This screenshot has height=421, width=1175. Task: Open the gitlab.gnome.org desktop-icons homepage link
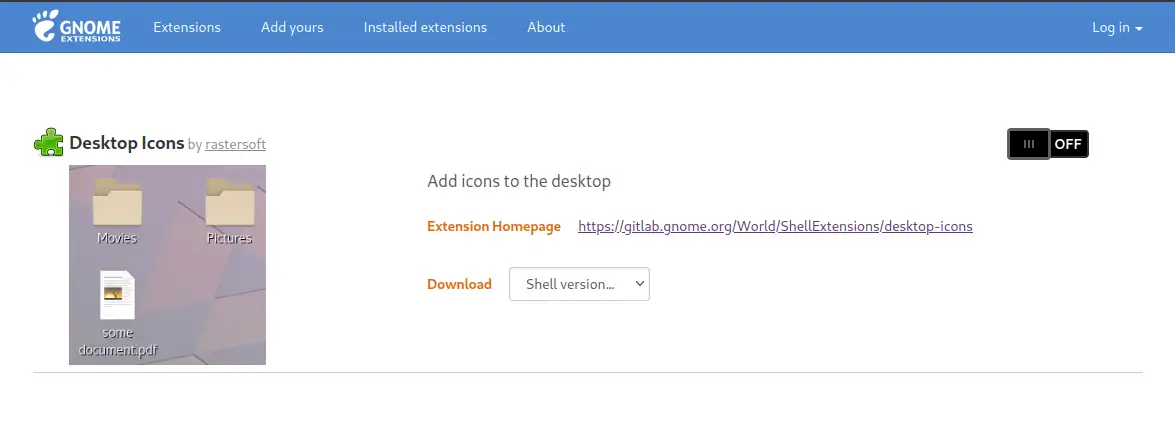point(775,226)
